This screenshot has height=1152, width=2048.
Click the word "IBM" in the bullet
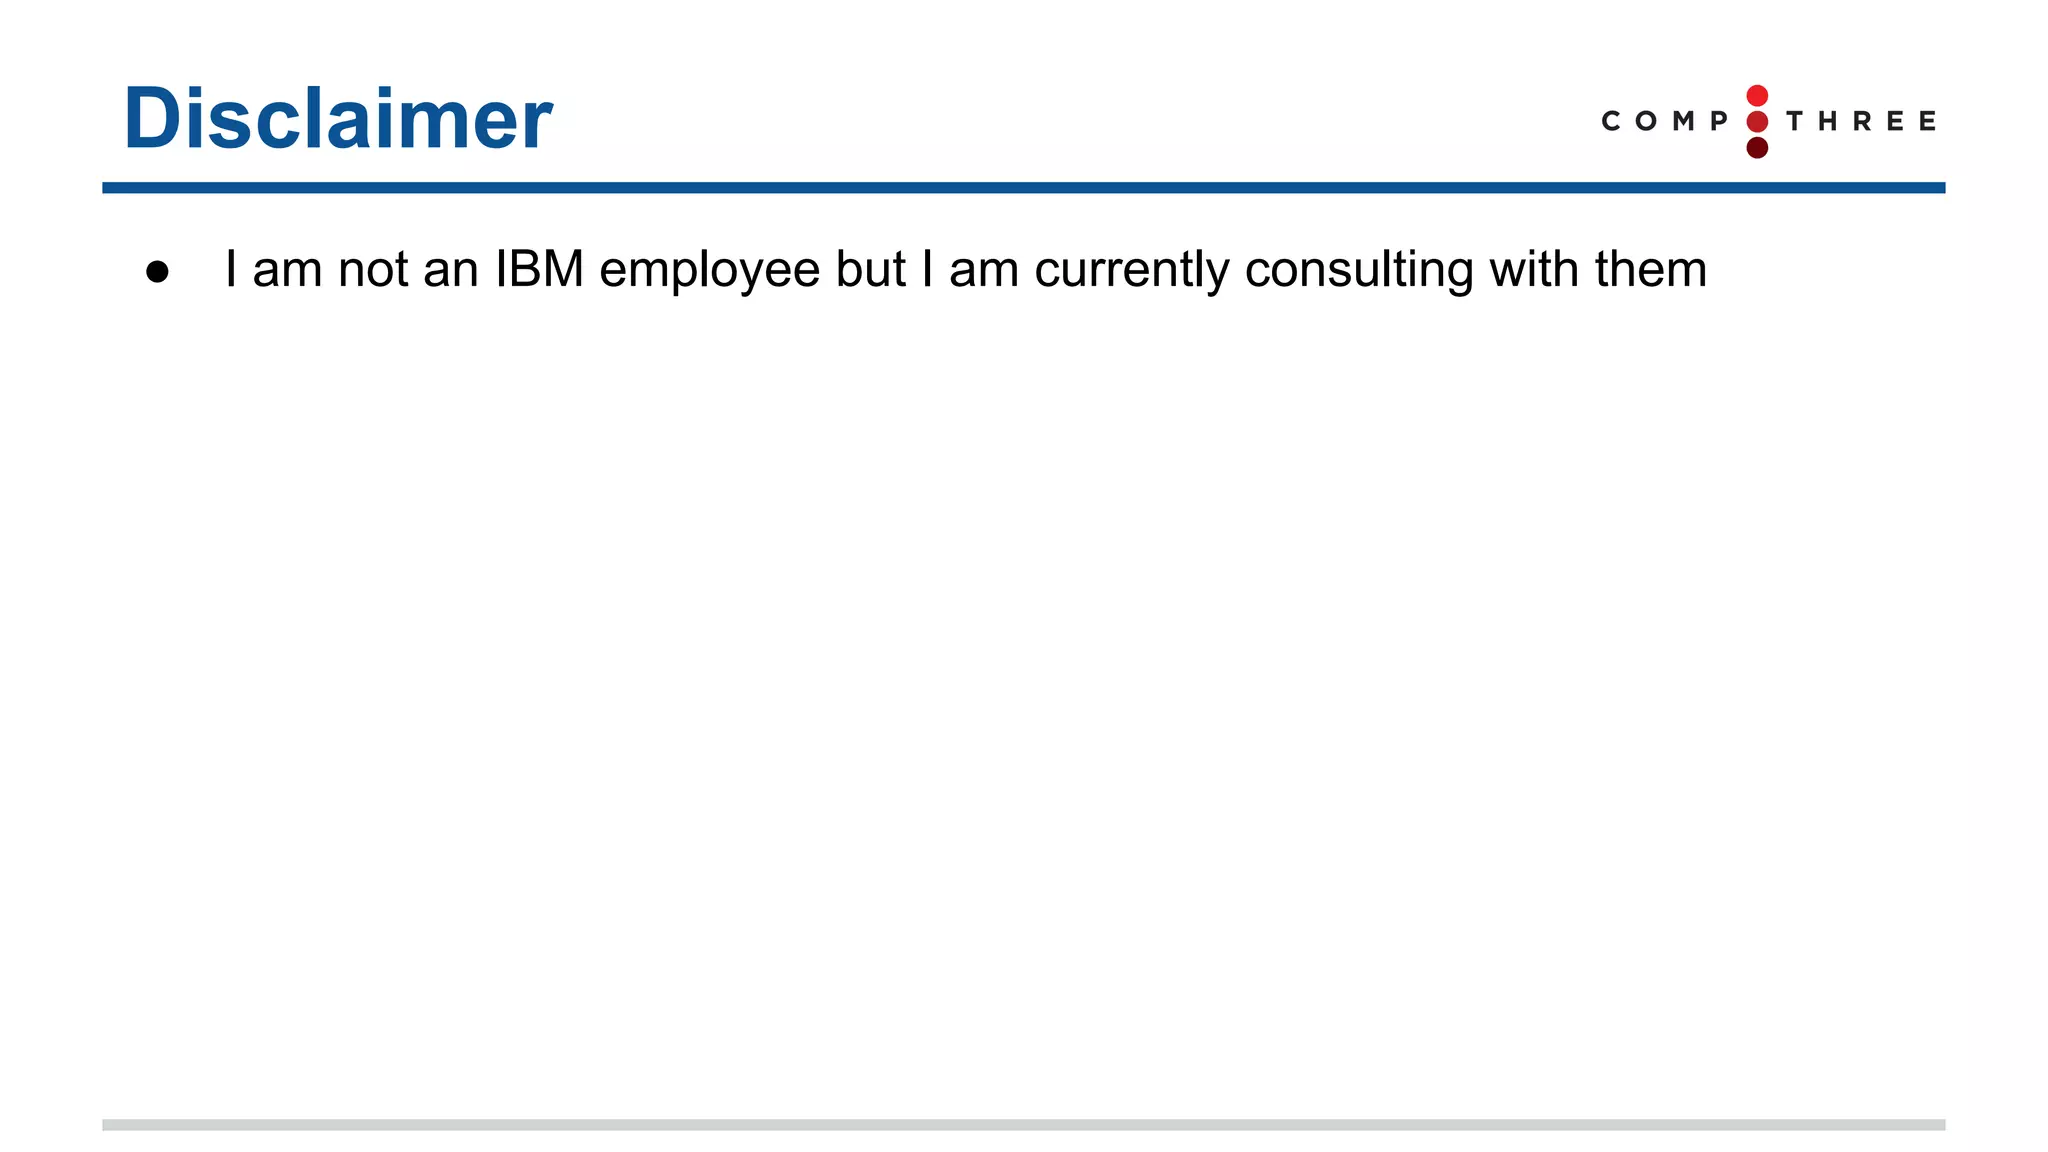coord(539,270)
